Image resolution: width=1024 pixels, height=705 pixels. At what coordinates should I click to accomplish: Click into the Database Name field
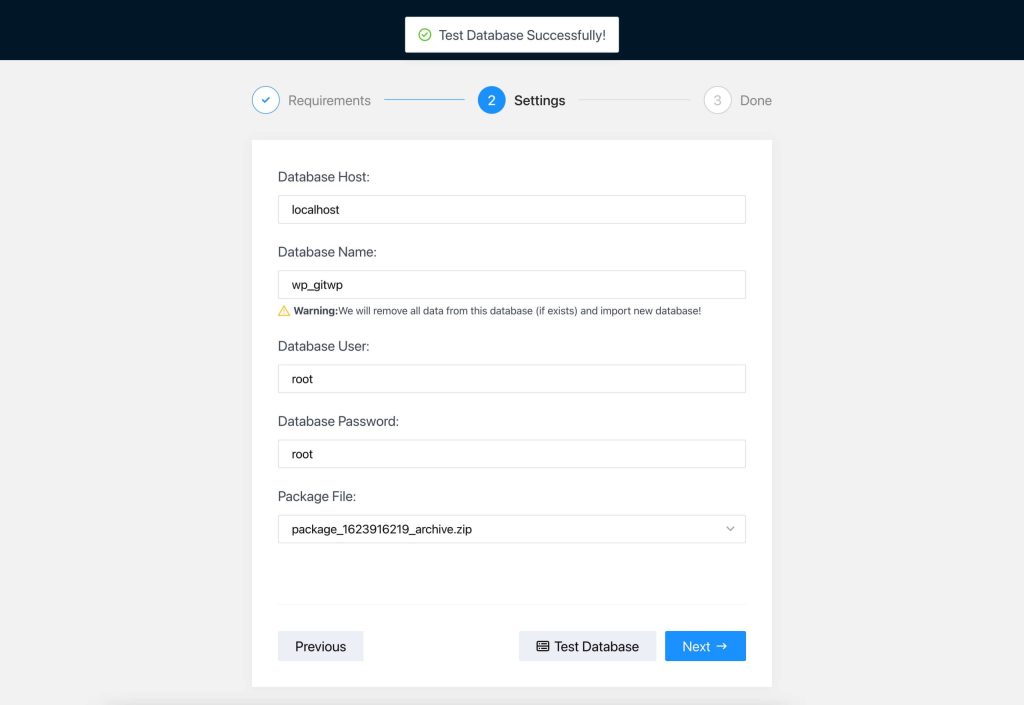pyautogui.click(x=511, y=285)
